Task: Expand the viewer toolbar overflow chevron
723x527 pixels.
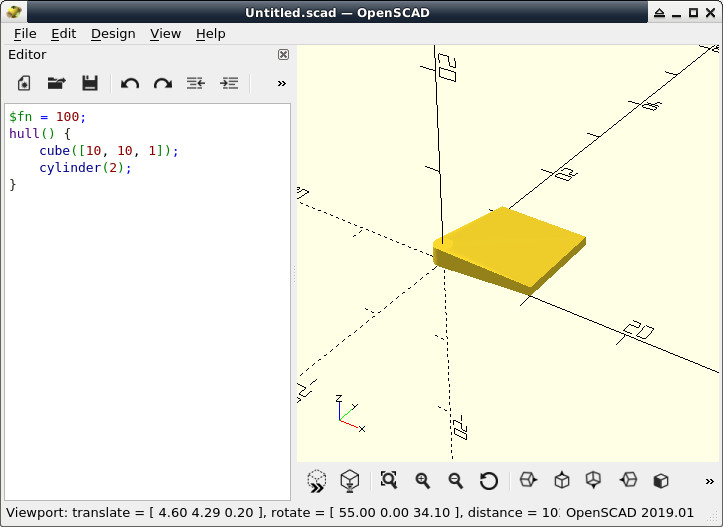Action: (710, 481)
